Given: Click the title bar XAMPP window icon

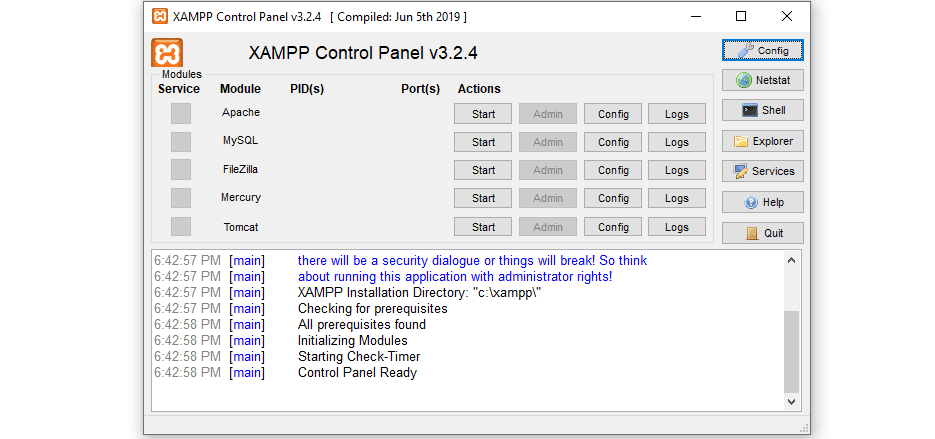Looking at the screenshot, I should pos(160,16).
